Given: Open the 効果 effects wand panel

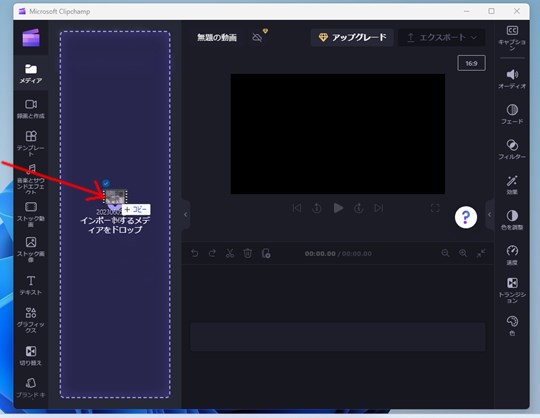Looking at the screenshot, I should click(x=512, y=185).
